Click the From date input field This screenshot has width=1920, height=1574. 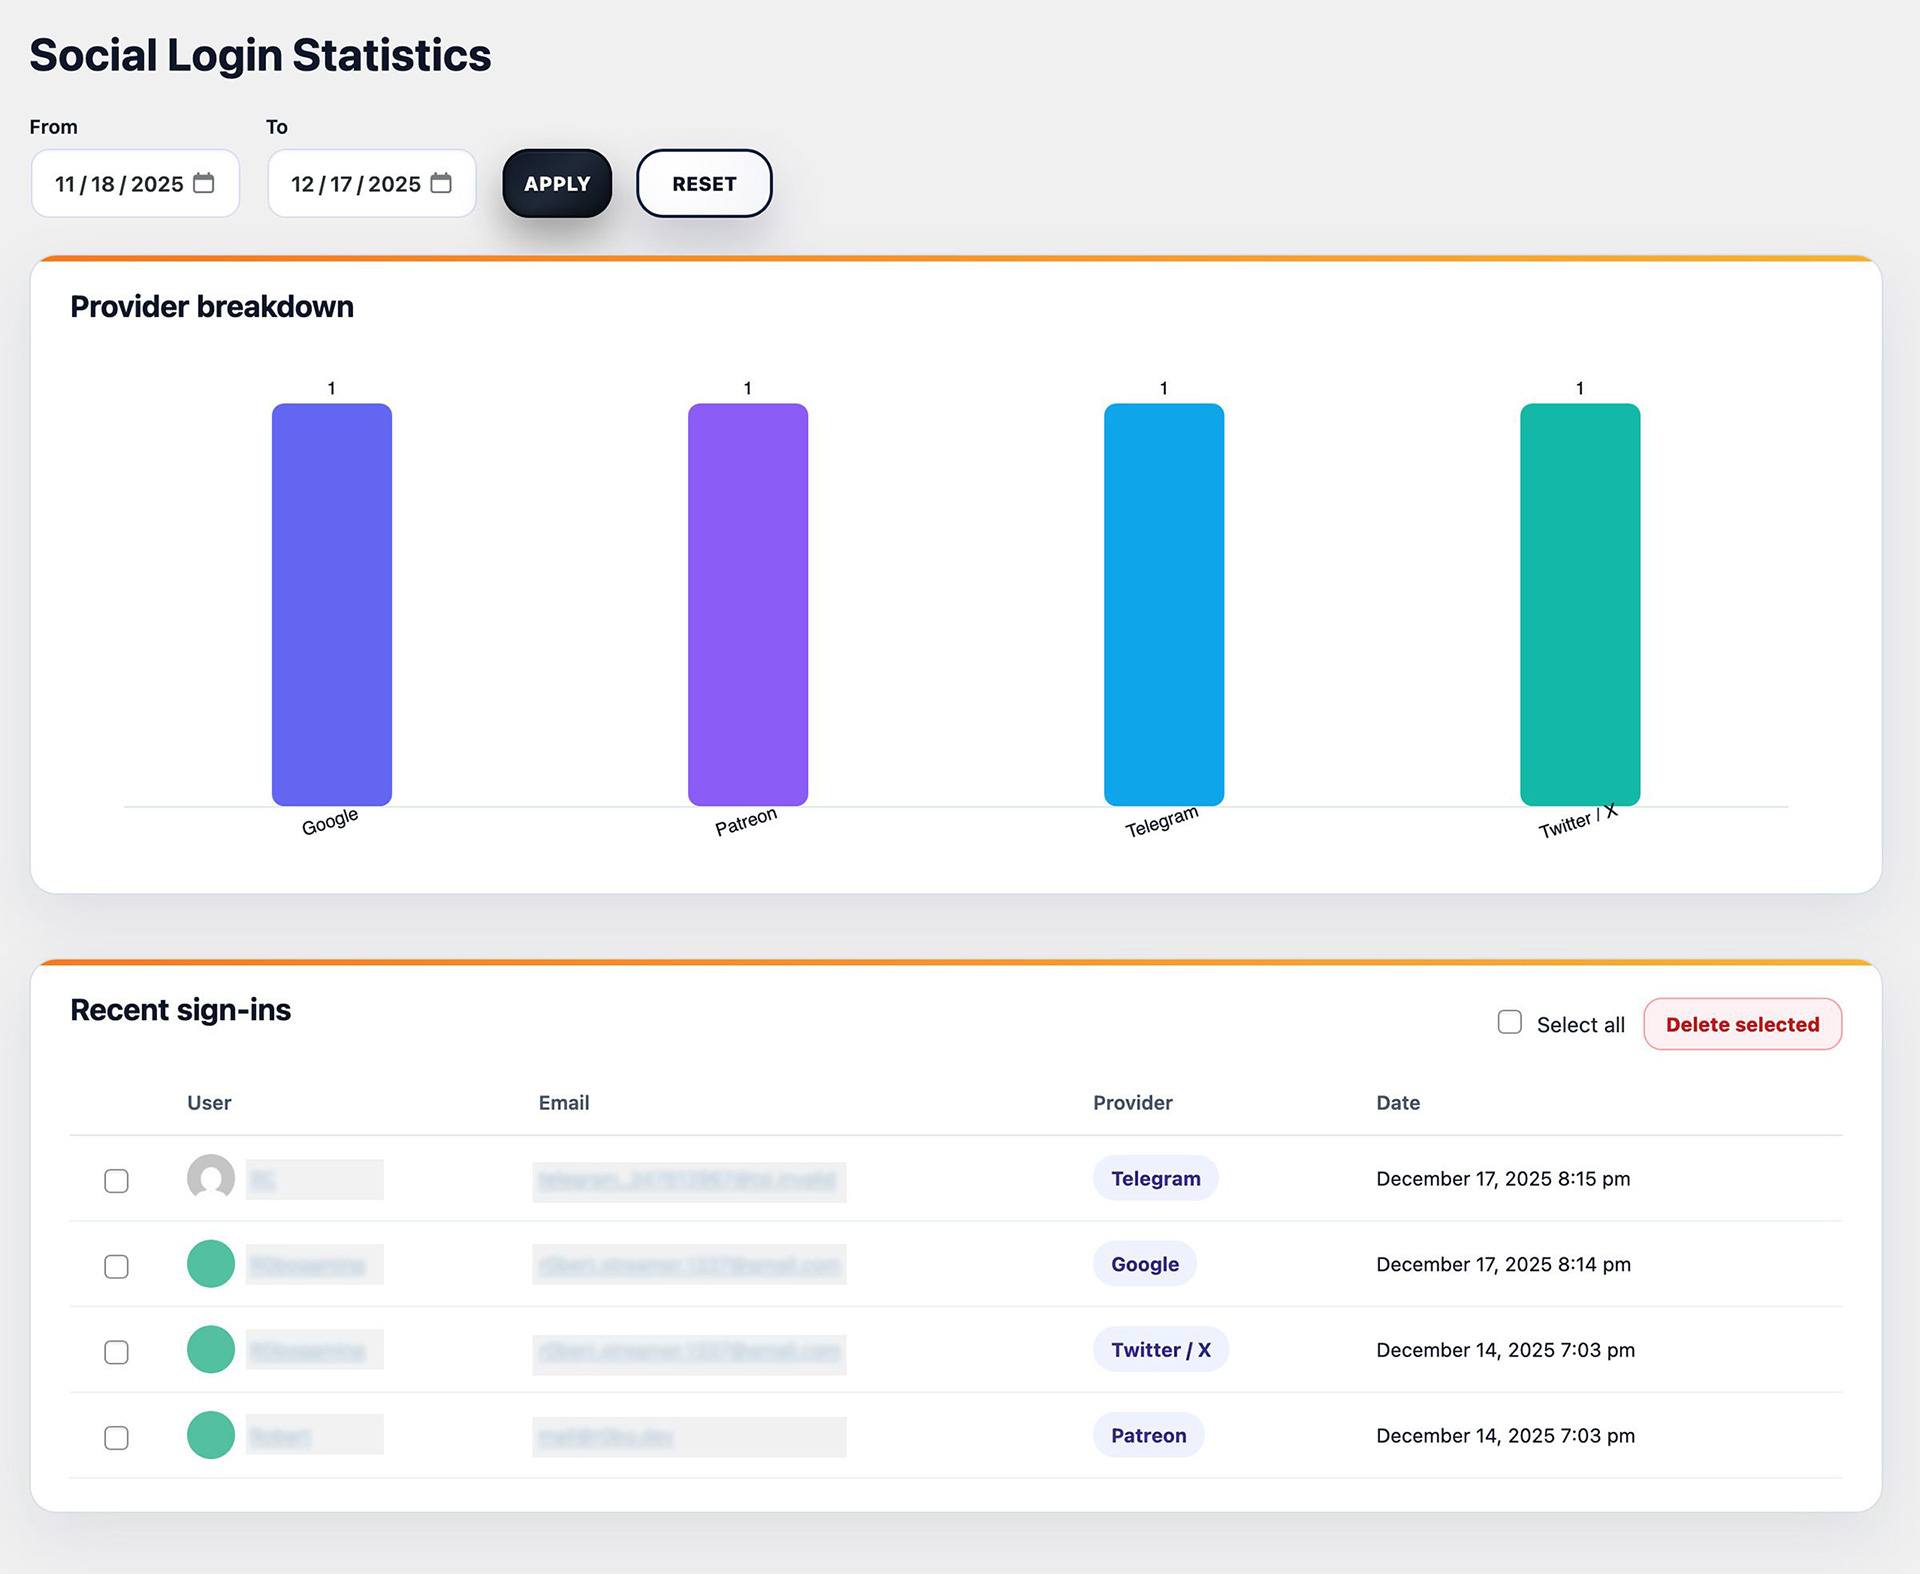click(x=118, y=184)
